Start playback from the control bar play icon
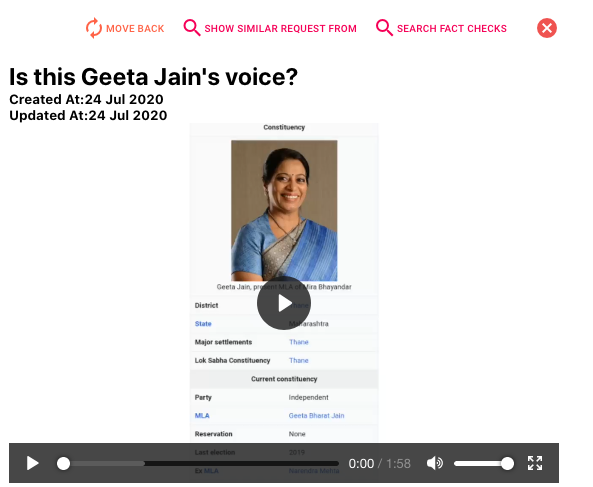 tap(33, 463)
